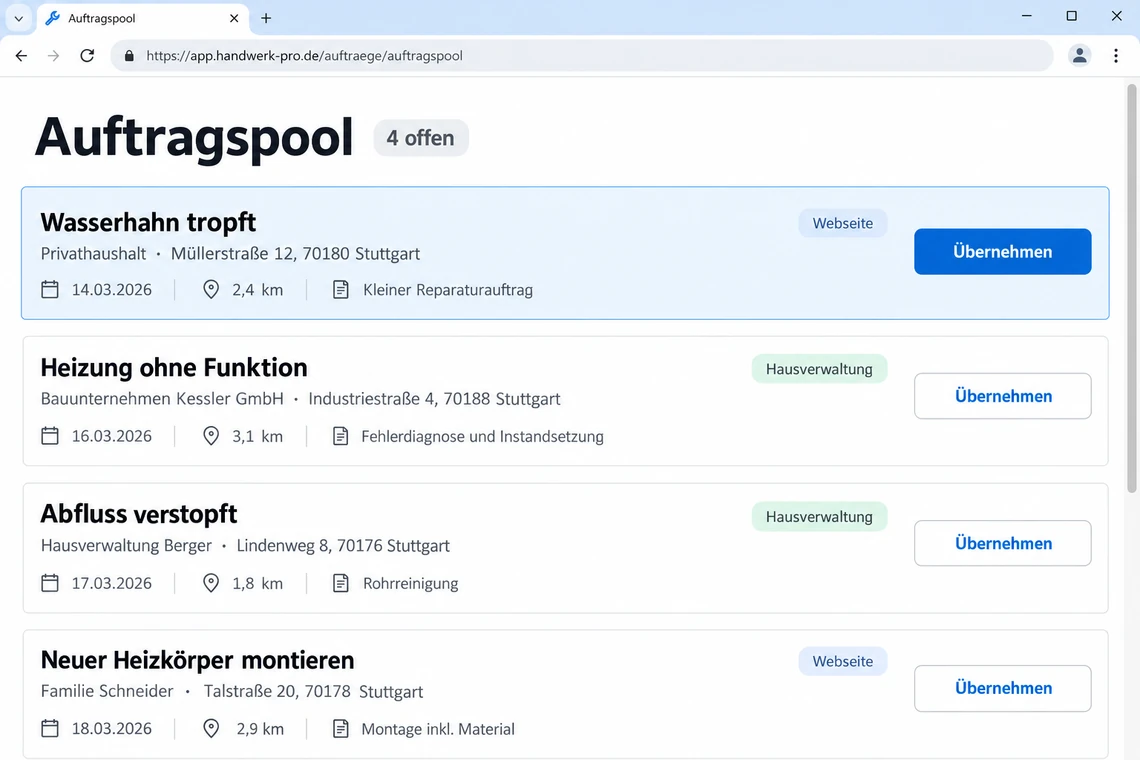Select the Auftragspool browser tab
Viewport: 1140px width, 760px height.
pos(142,18)
